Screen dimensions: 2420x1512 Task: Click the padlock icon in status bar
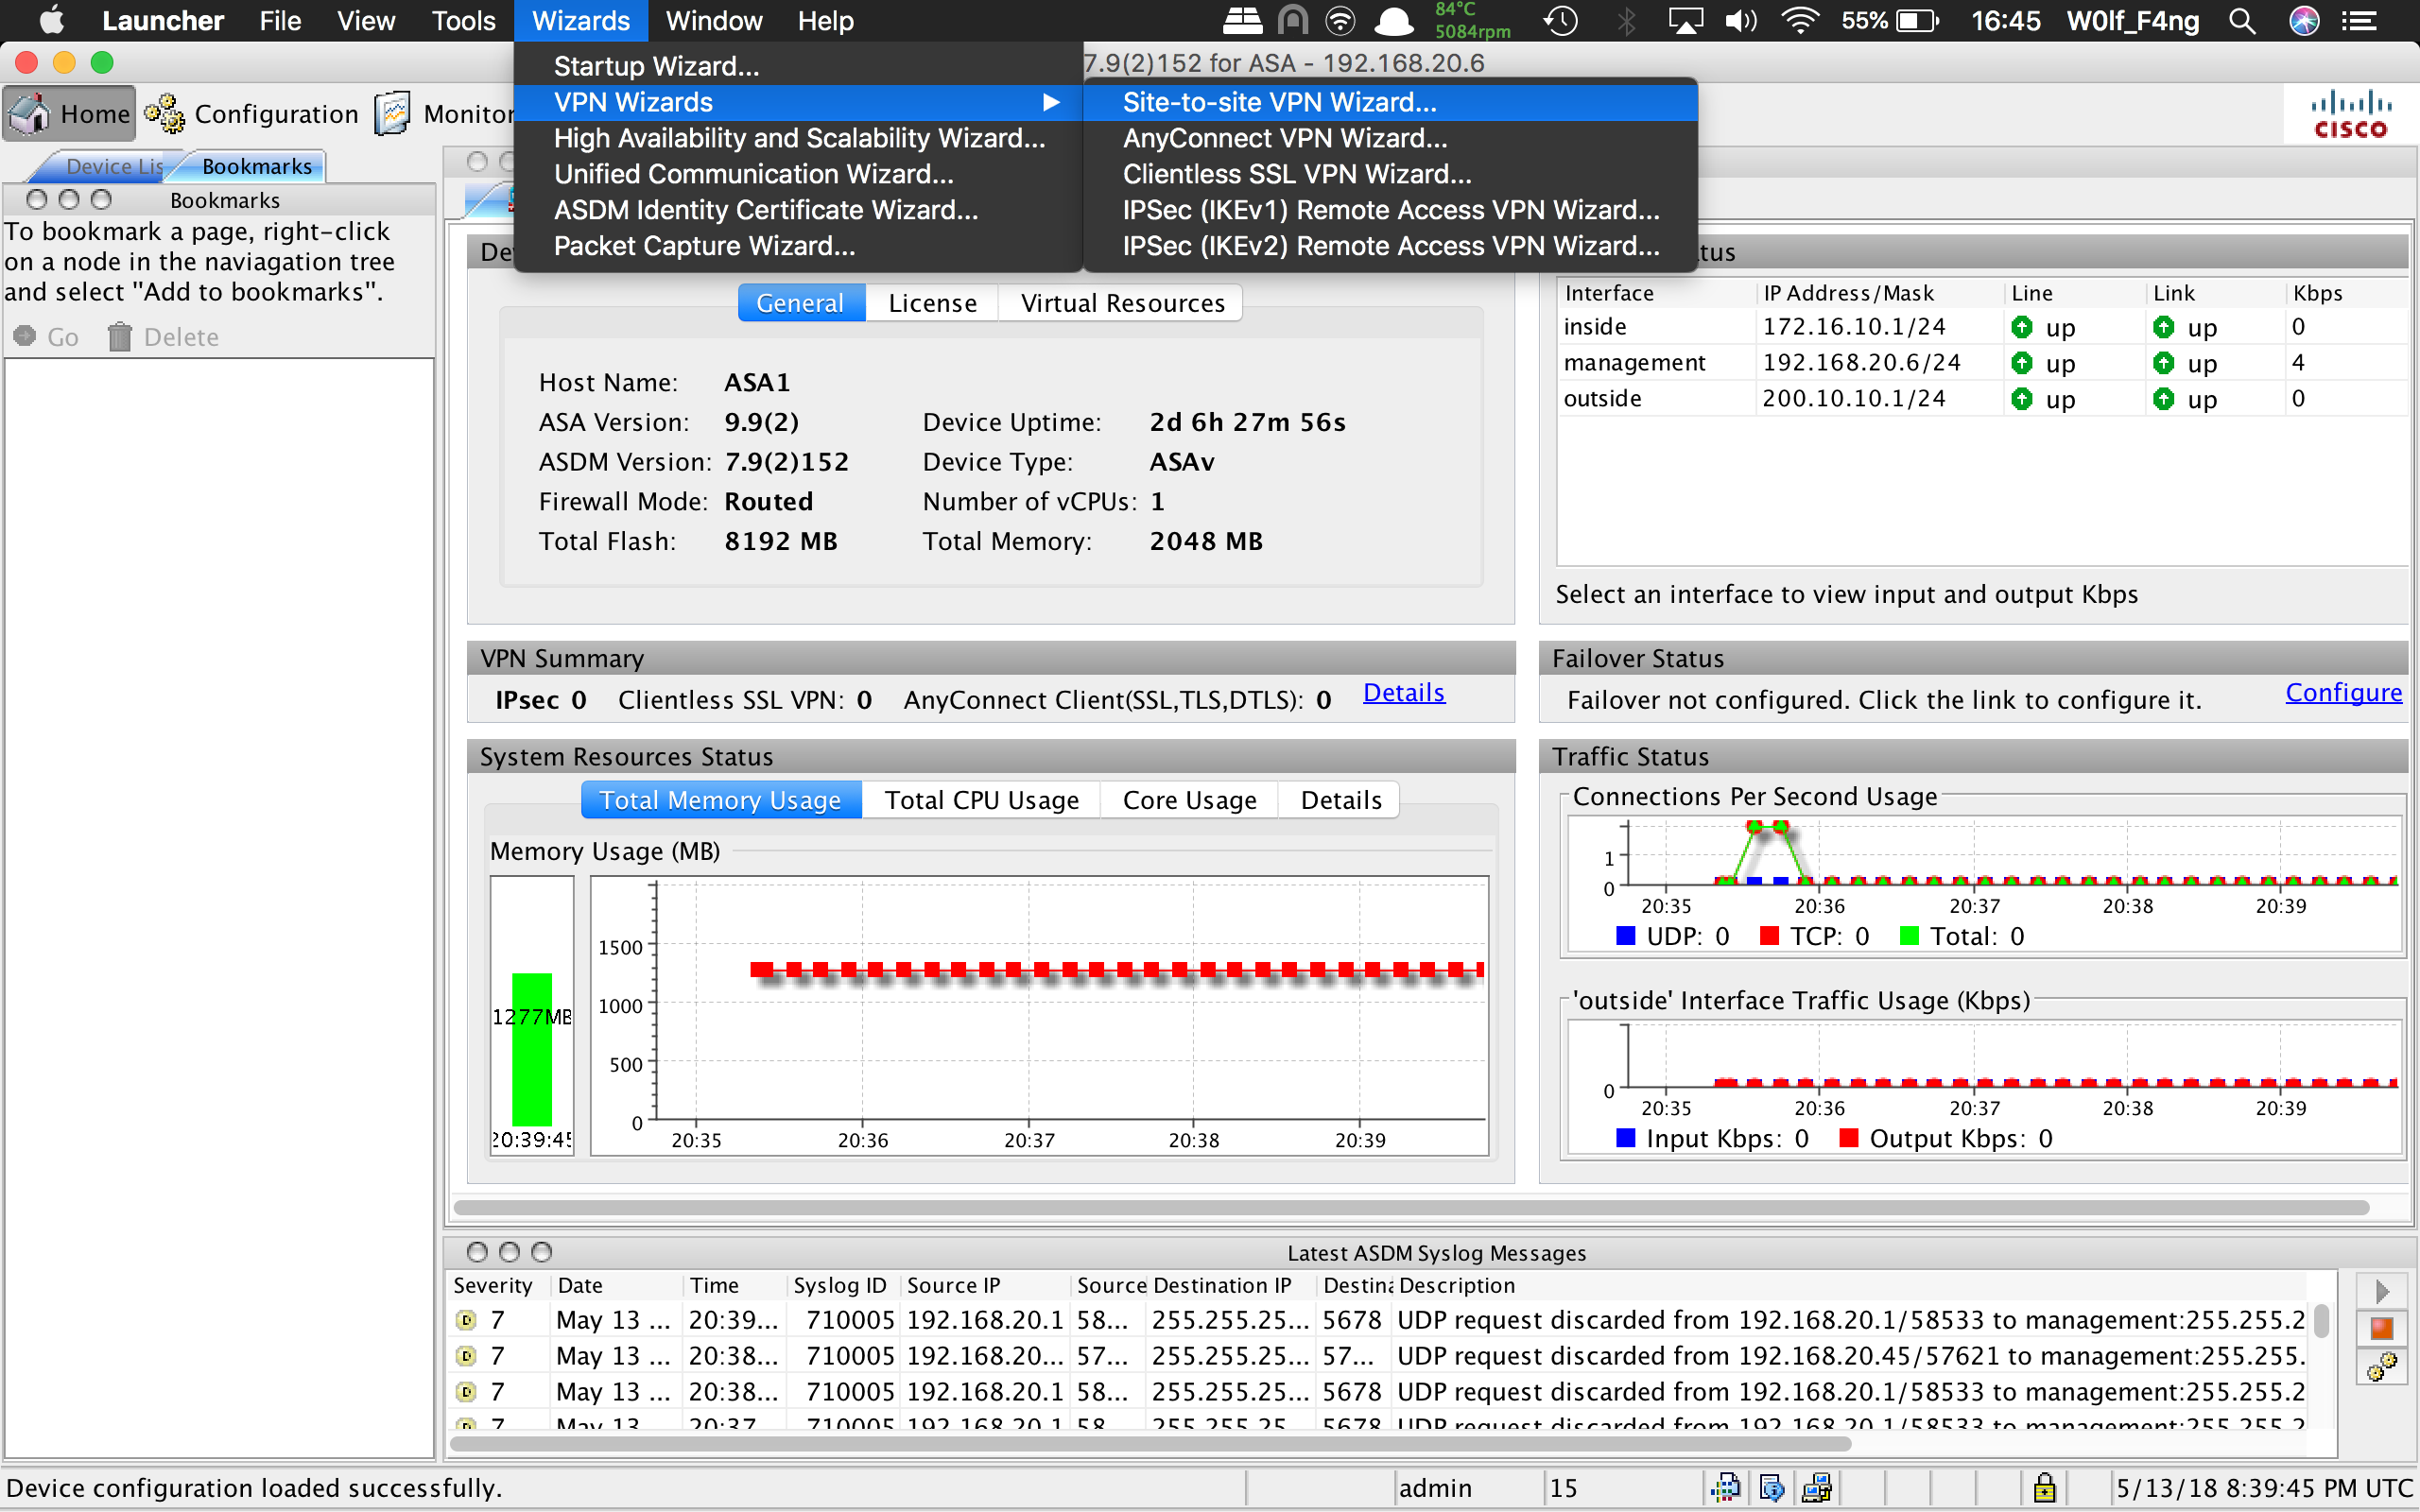(2044, 1488)
